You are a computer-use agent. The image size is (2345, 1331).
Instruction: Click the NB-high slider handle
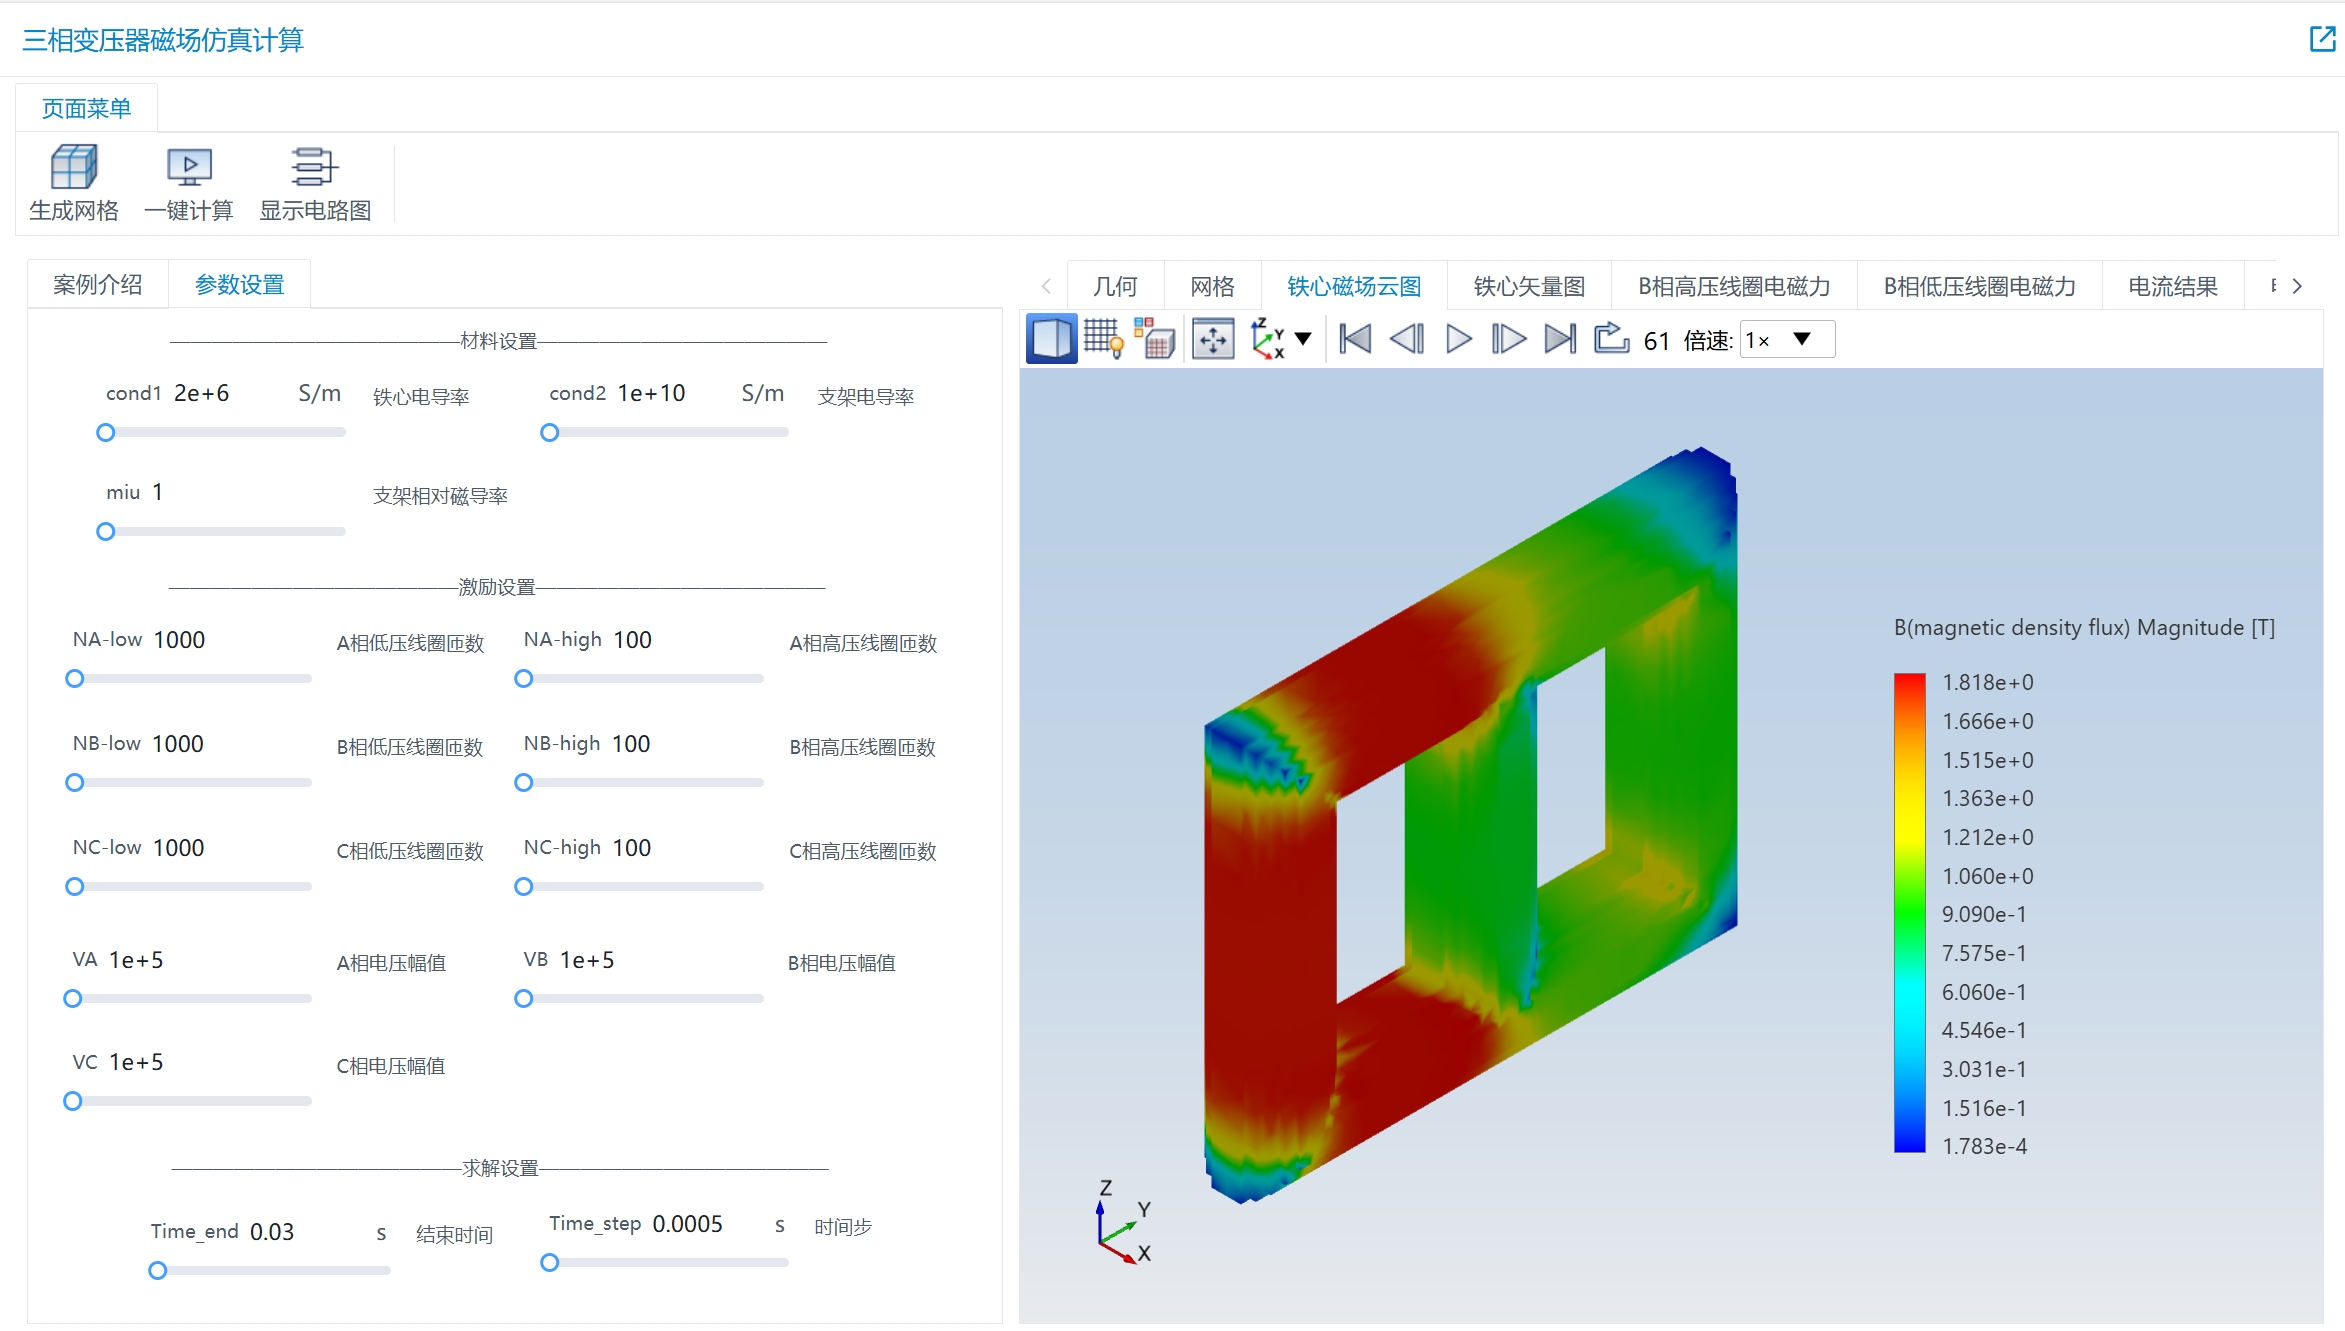tap(523, 783)
